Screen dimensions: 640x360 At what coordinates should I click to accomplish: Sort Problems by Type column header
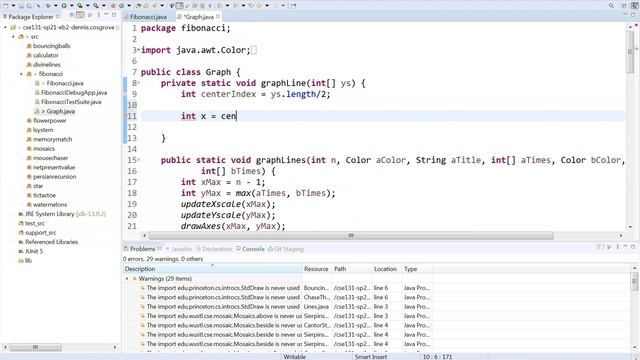click(417, 269)
